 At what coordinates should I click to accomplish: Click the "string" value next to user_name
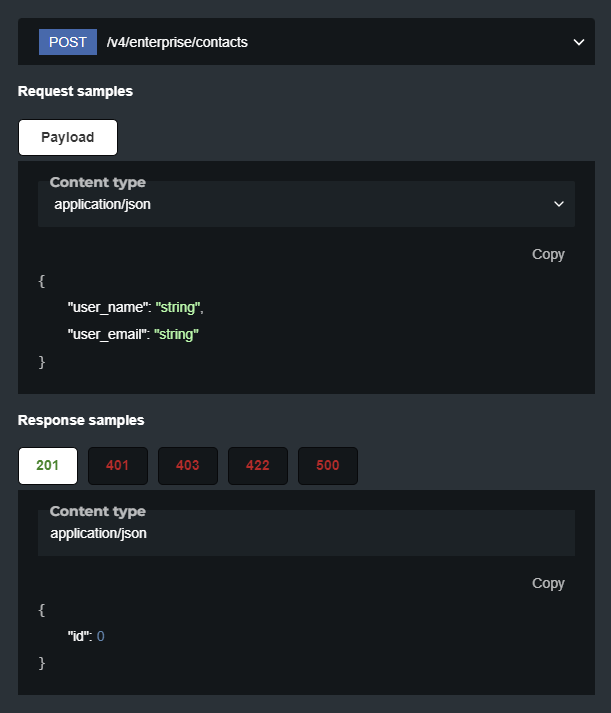coord(178,308)
